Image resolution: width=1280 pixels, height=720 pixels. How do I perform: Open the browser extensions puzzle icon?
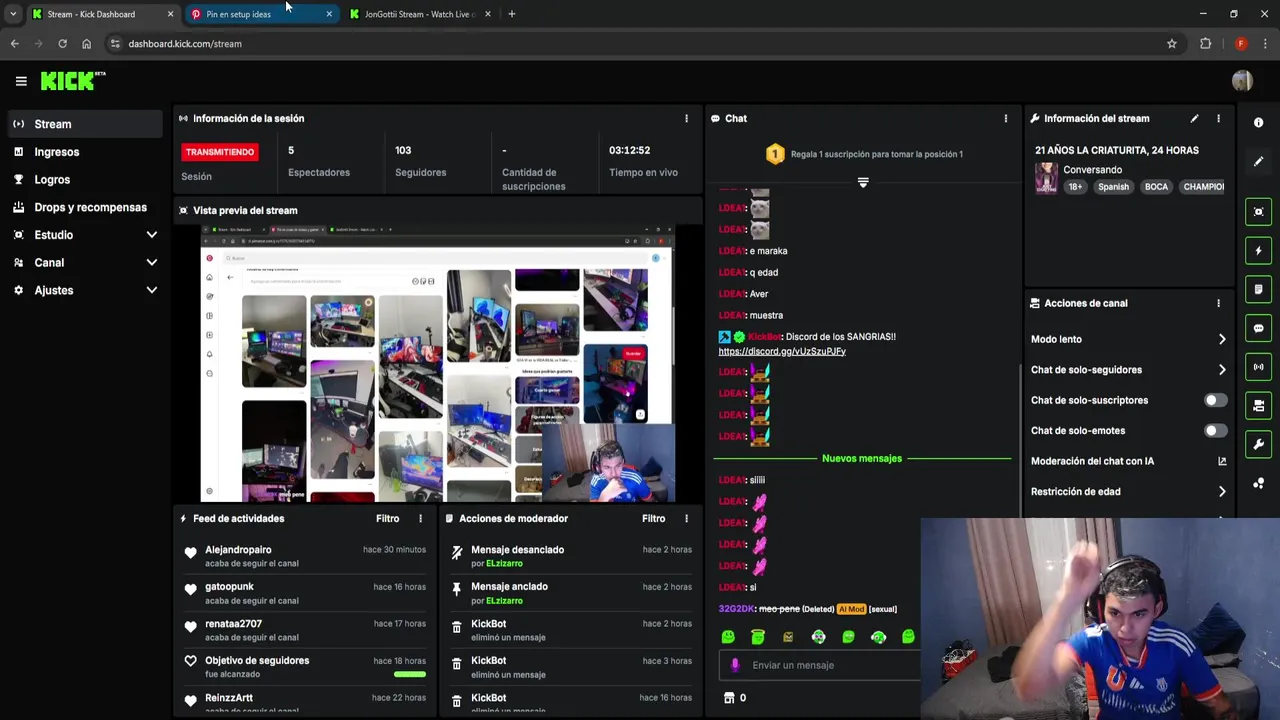click(x=1205, y=44)
